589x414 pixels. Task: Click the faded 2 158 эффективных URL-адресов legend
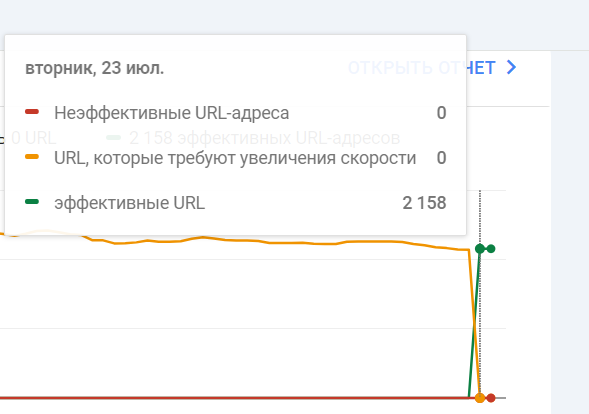(264, 138)
